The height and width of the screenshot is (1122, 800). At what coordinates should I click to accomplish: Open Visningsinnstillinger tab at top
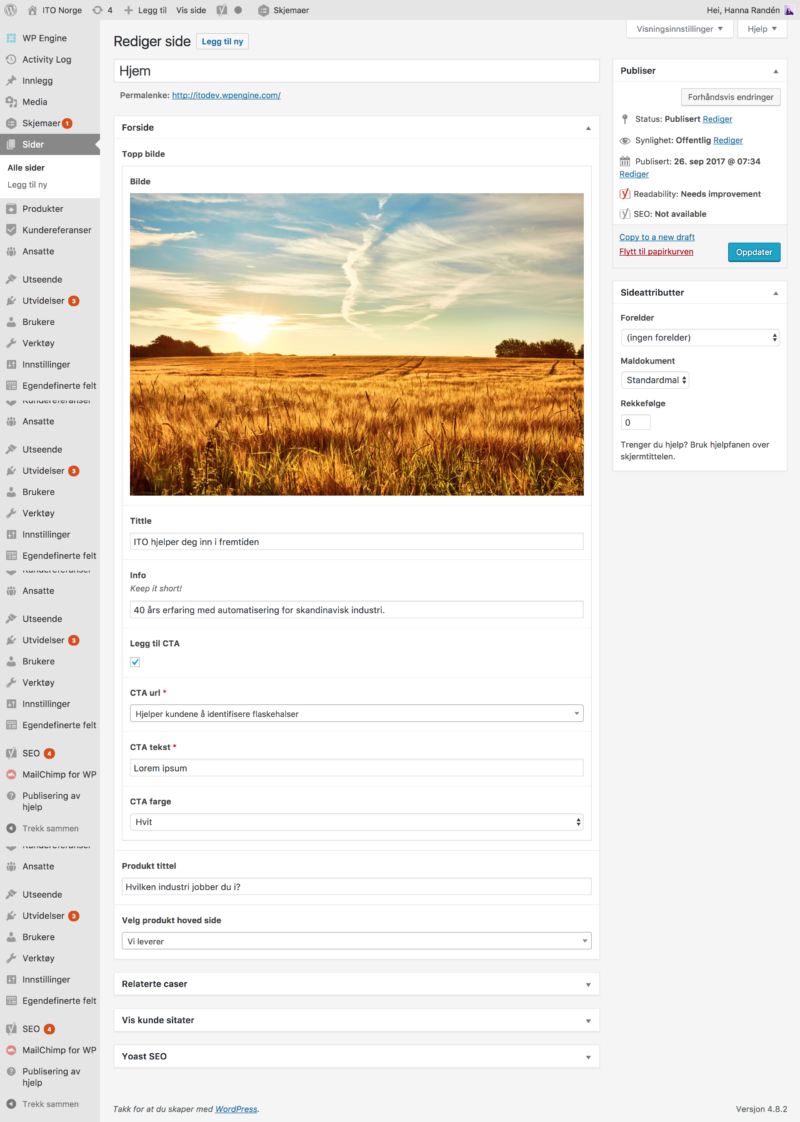tap(679, 29)
